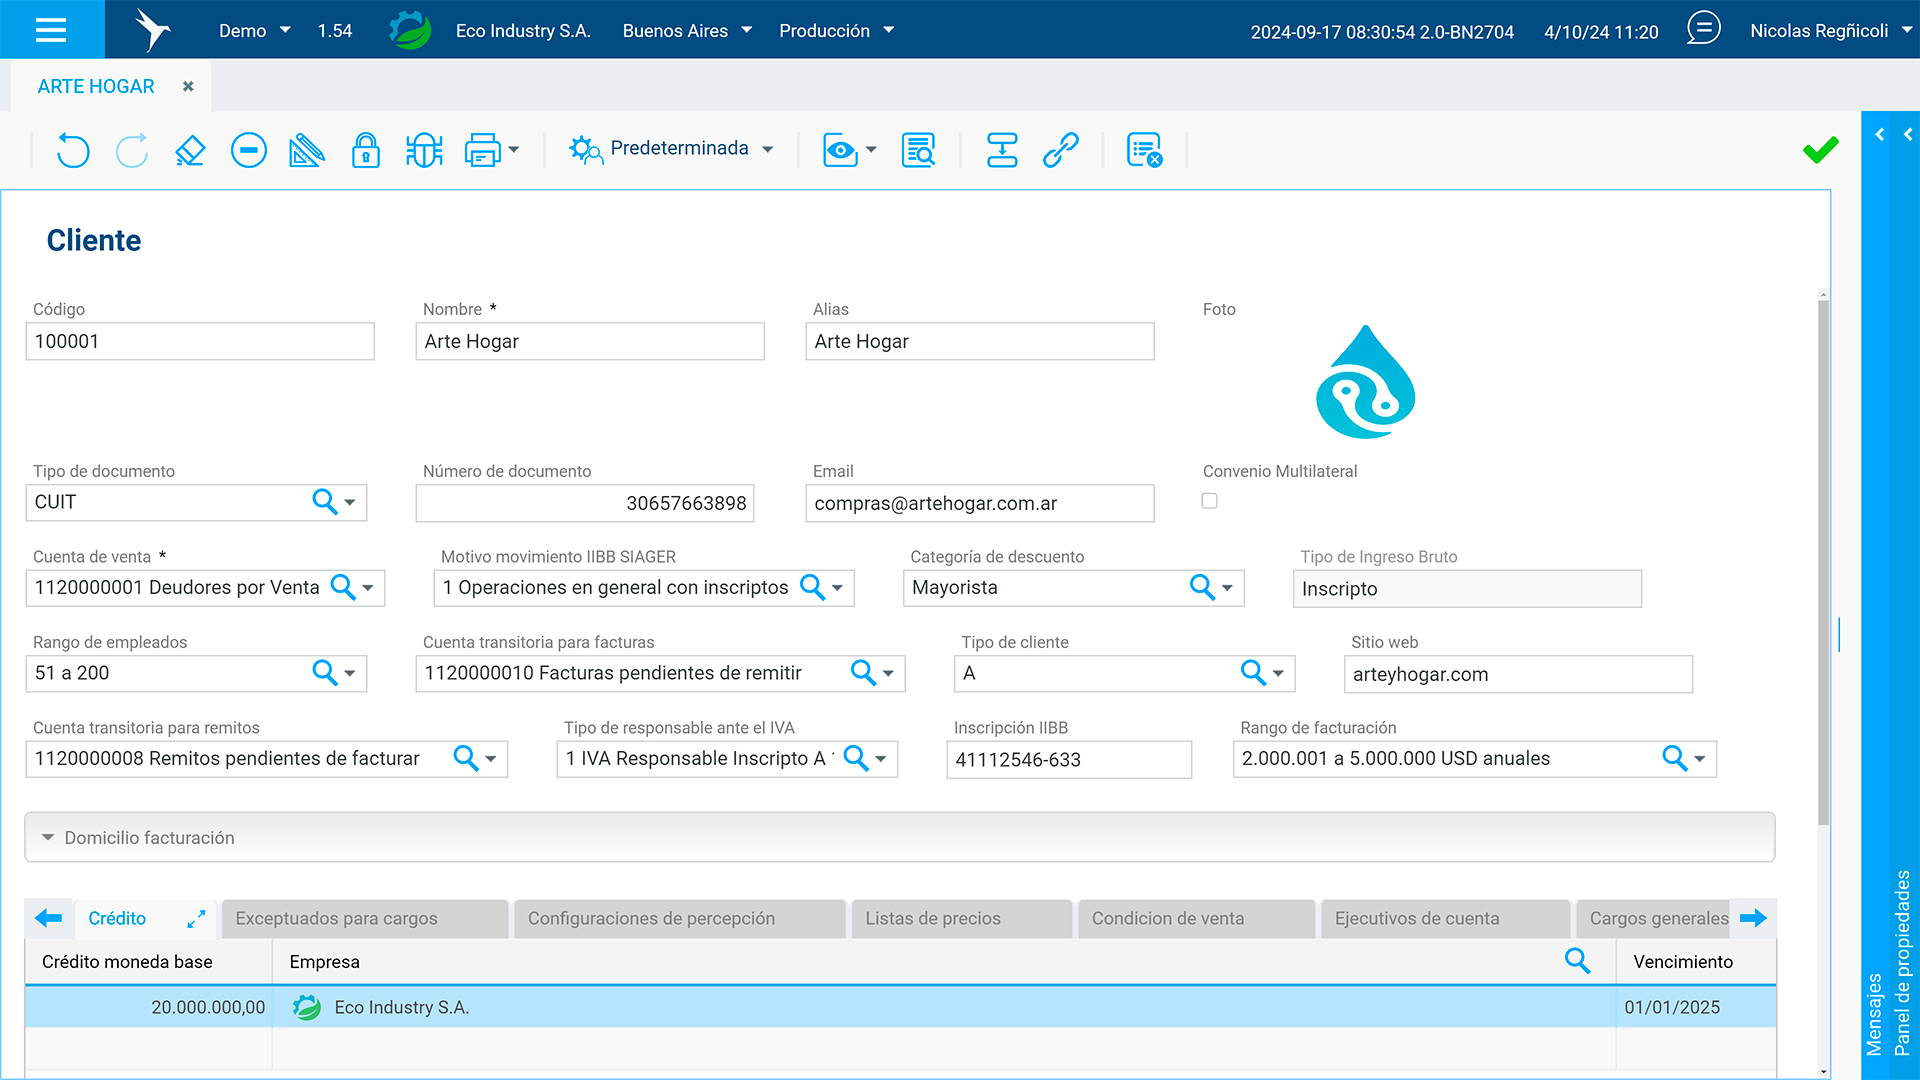
Task: Click the Empresa column search icon
Action: [1577, 961]
